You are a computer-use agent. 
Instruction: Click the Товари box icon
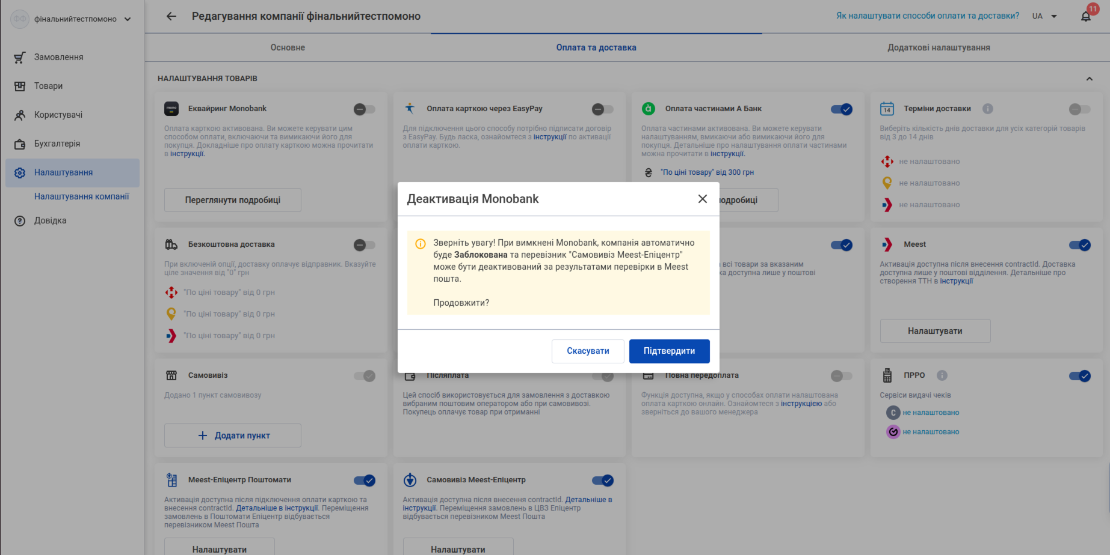(x=20, y=86)
